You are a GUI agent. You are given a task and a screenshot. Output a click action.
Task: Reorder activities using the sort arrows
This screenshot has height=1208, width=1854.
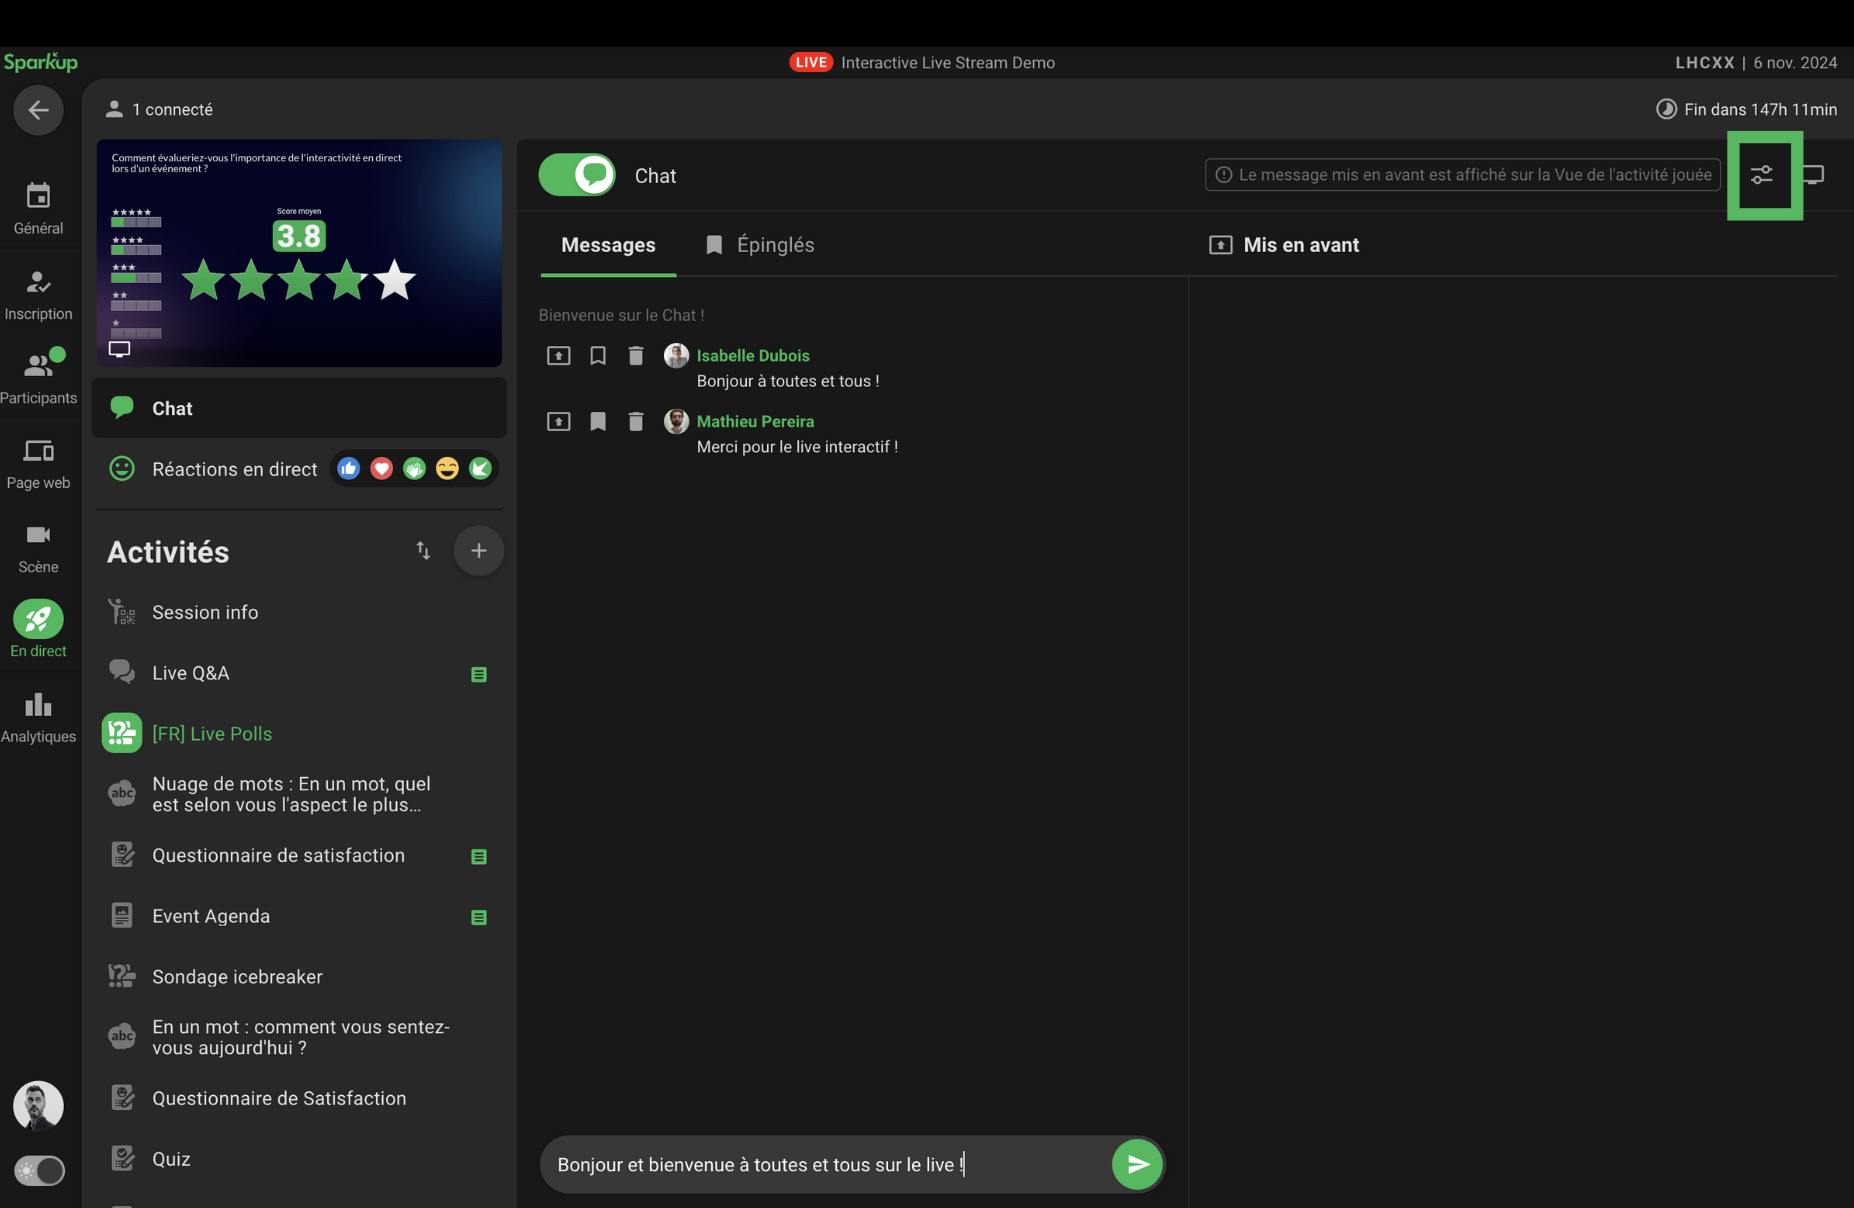[423, 551]
